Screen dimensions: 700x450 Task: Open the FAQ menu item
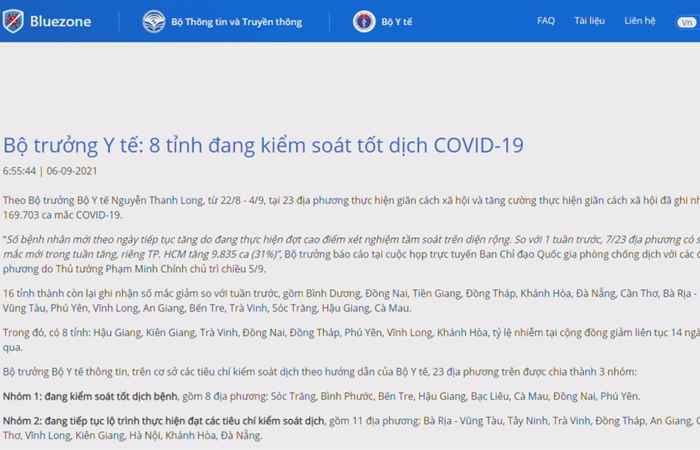pyautogui.click(x=546, y=21)
